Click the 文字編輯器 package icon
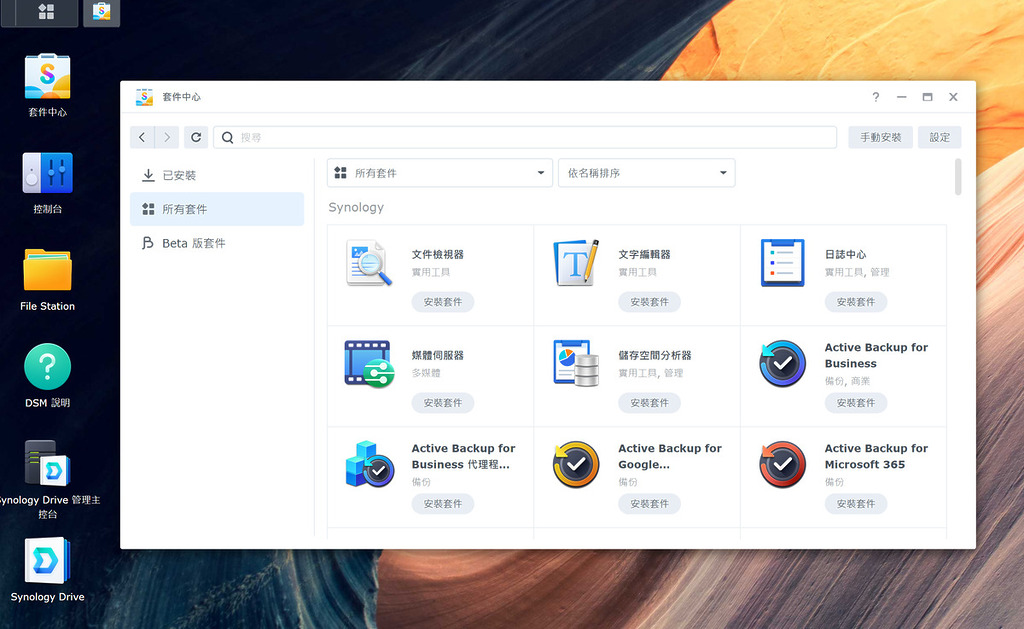Screen dimensions: 1024x629 click(x=575, y=263)
